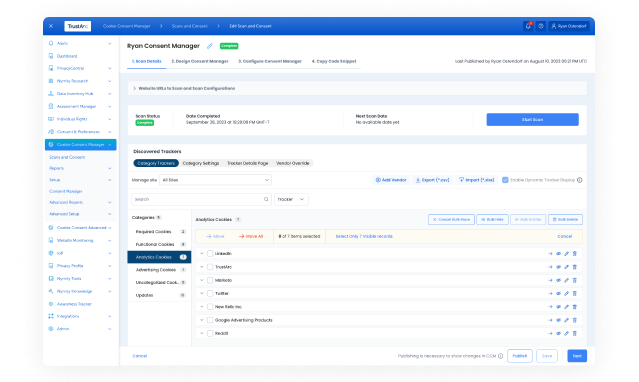Screen dimensions: 639x382
Task: Tick the Google Advertising Products checkbox
Action: pos(210,320)
